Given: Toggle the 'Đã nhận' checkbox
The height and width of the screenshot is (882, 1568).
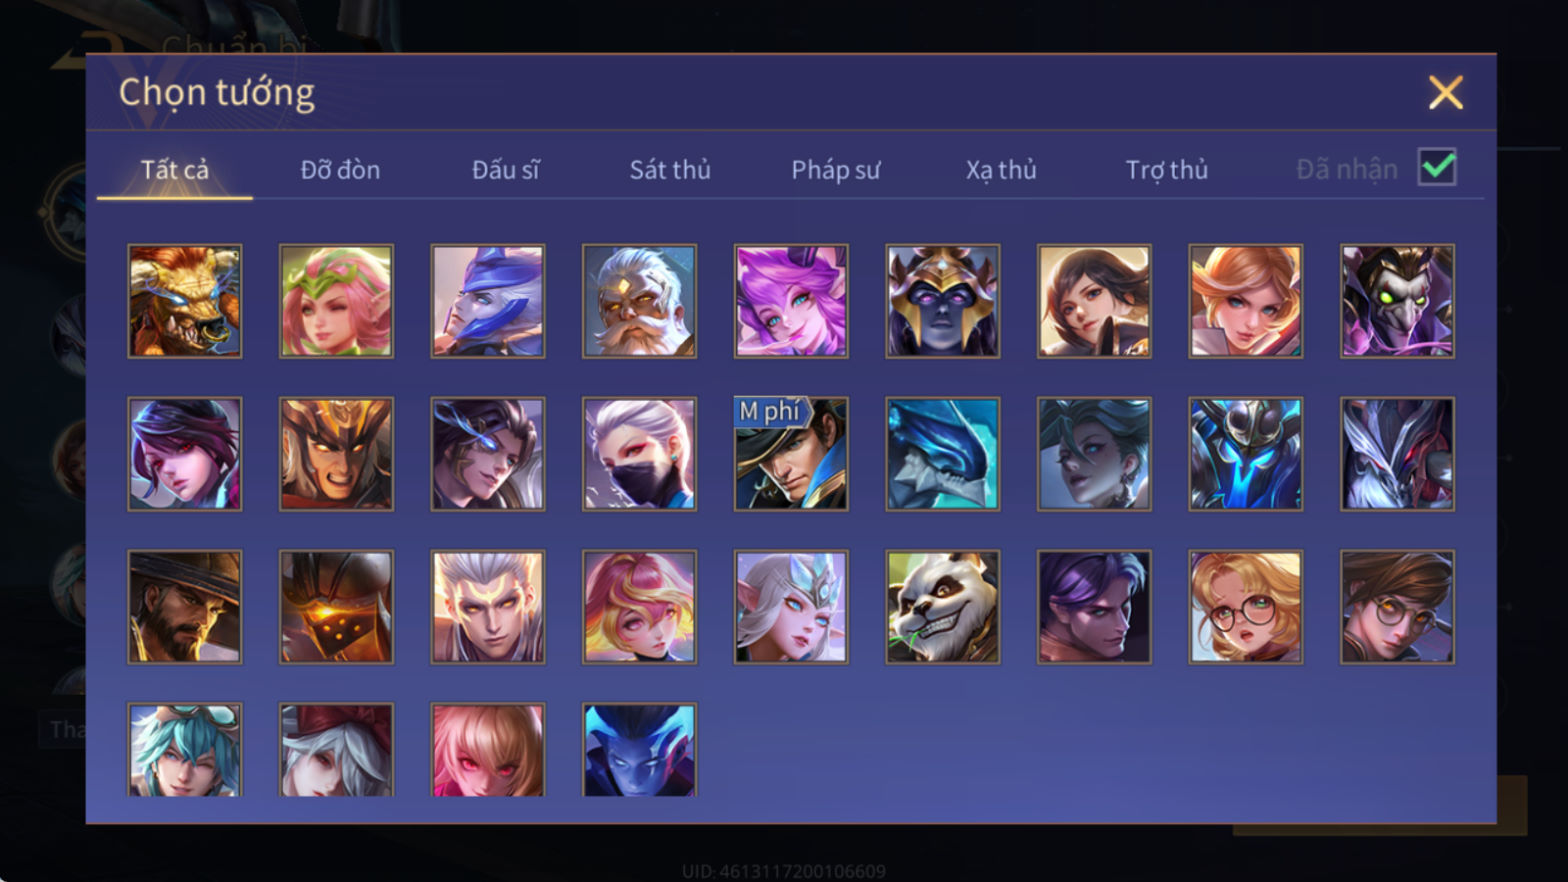Looking at the screenshot, I should coord(1437,167).
